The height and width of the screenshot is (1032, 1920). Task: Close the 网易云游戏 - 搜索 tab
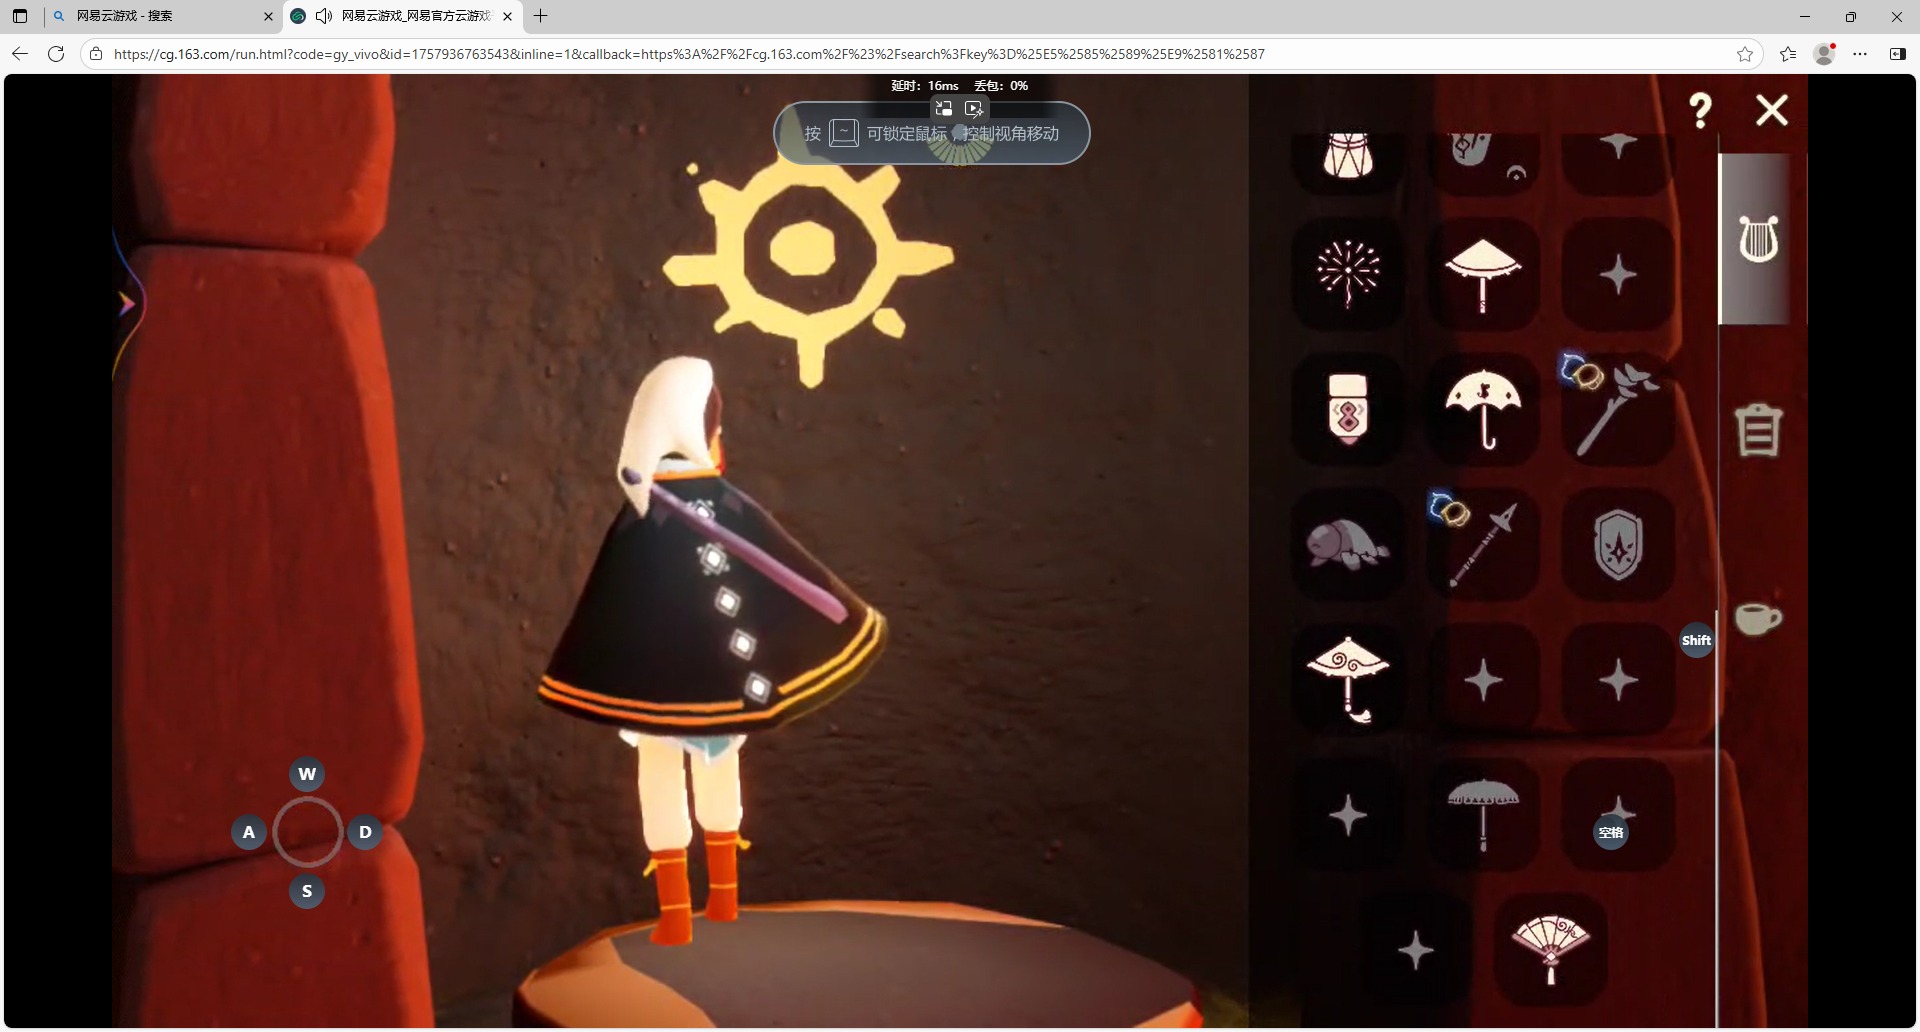point(268,16)
